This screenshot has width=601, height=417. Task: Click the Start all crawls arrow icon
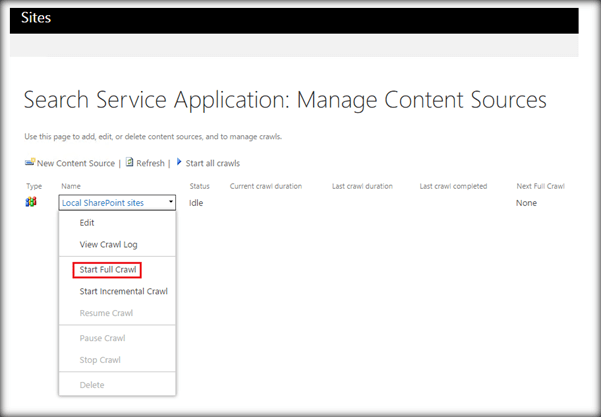(179, 162)
